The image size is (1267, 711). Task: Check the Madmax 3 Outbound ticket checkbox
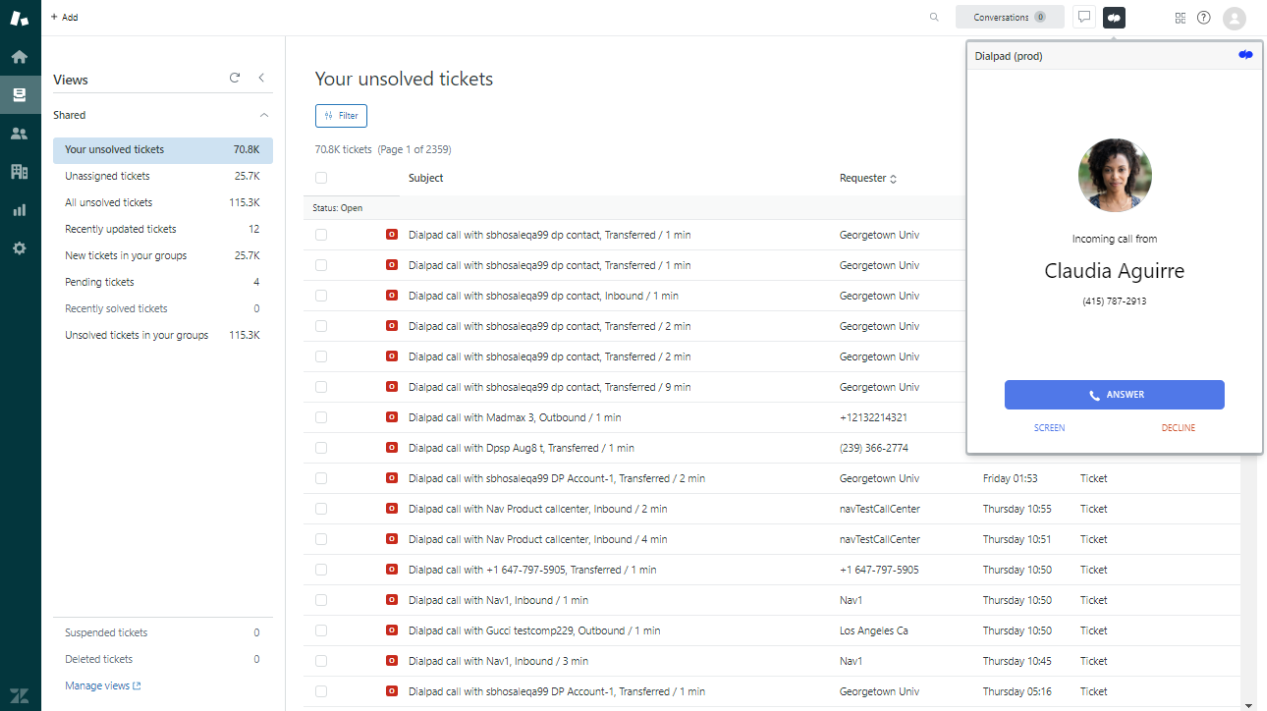[x=321, y=417]
